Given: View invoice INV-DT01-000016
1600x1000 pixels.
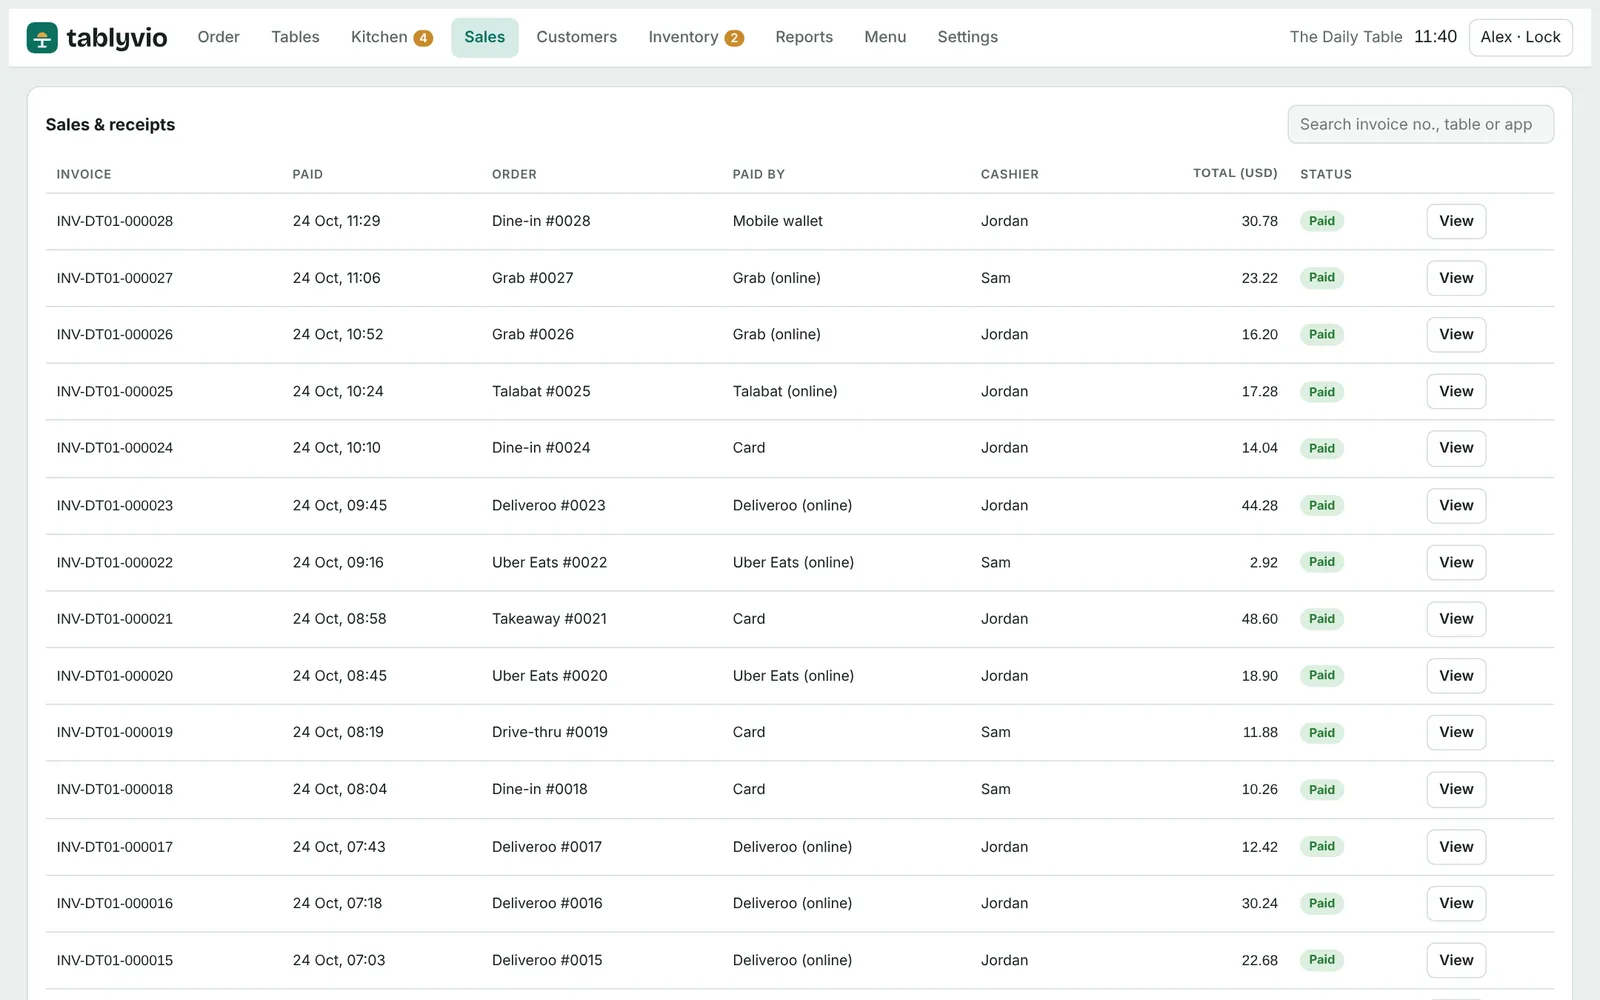Looking at the screenshot, I should pyautogui.click(x=1456, y=903).
